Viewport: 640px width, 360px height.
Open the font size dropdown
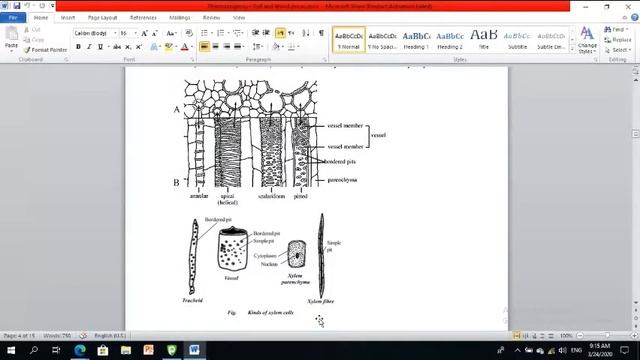tap(136, 33)
